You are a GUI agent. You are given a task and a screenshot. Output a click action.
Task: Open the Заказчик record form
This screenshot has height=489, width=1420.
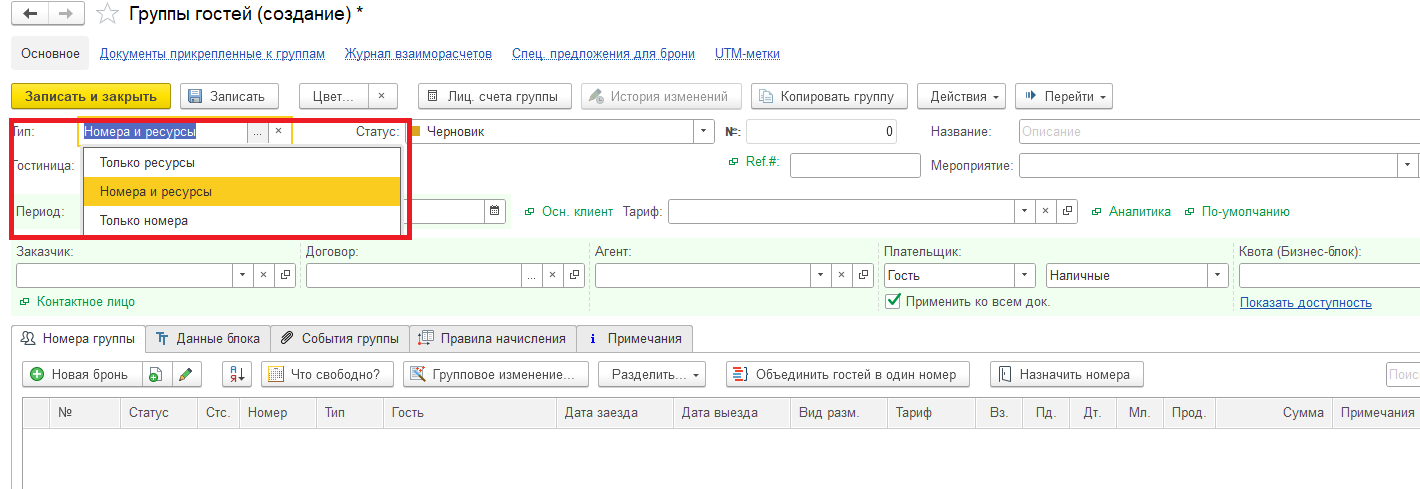click(284, 275)
